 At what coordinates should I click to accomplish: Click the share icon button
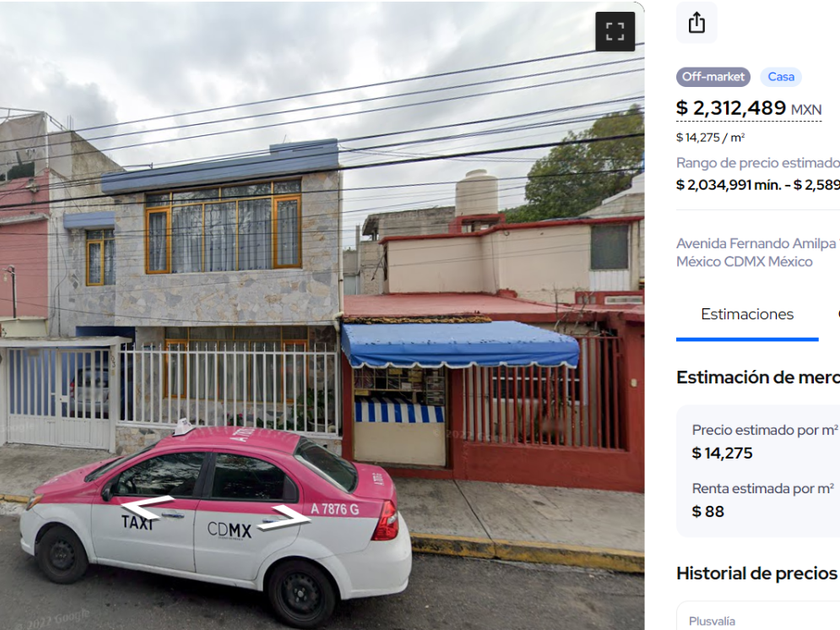click(x=696, y=23)
